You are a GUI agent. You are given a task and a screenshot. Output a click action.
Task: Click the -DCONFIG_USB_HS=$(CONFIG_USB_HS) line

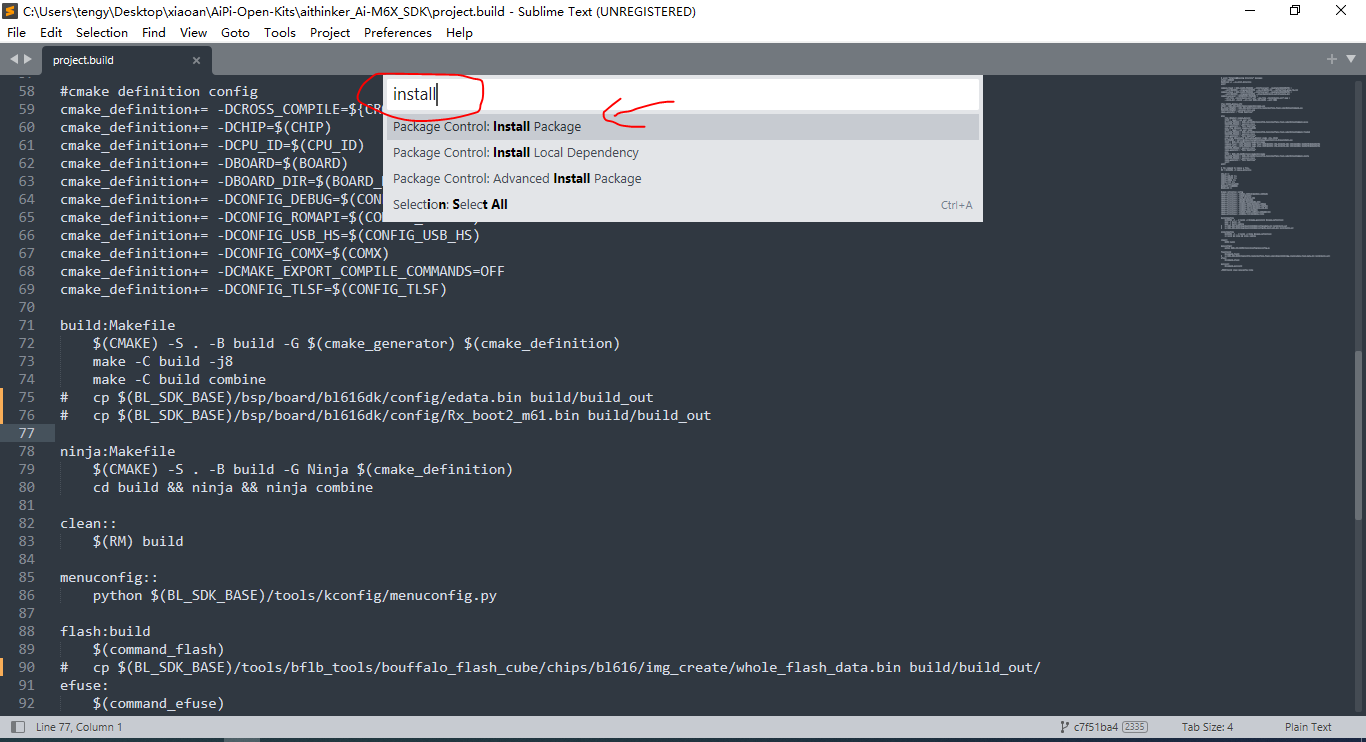pyautogui.click(x=270, y=235)
